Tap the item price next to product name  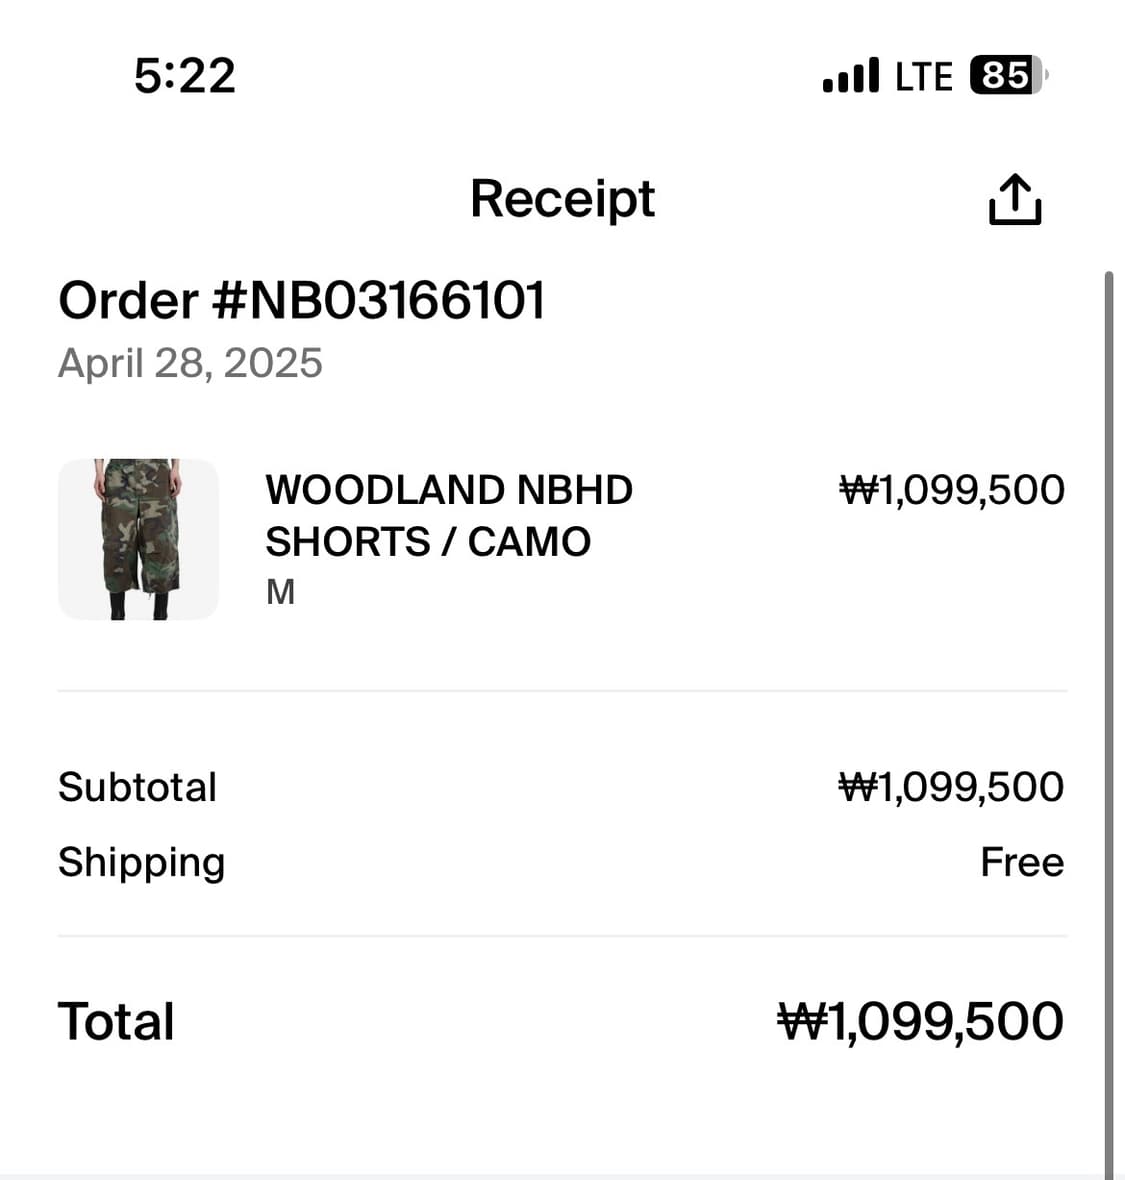(x=951, y=490)
